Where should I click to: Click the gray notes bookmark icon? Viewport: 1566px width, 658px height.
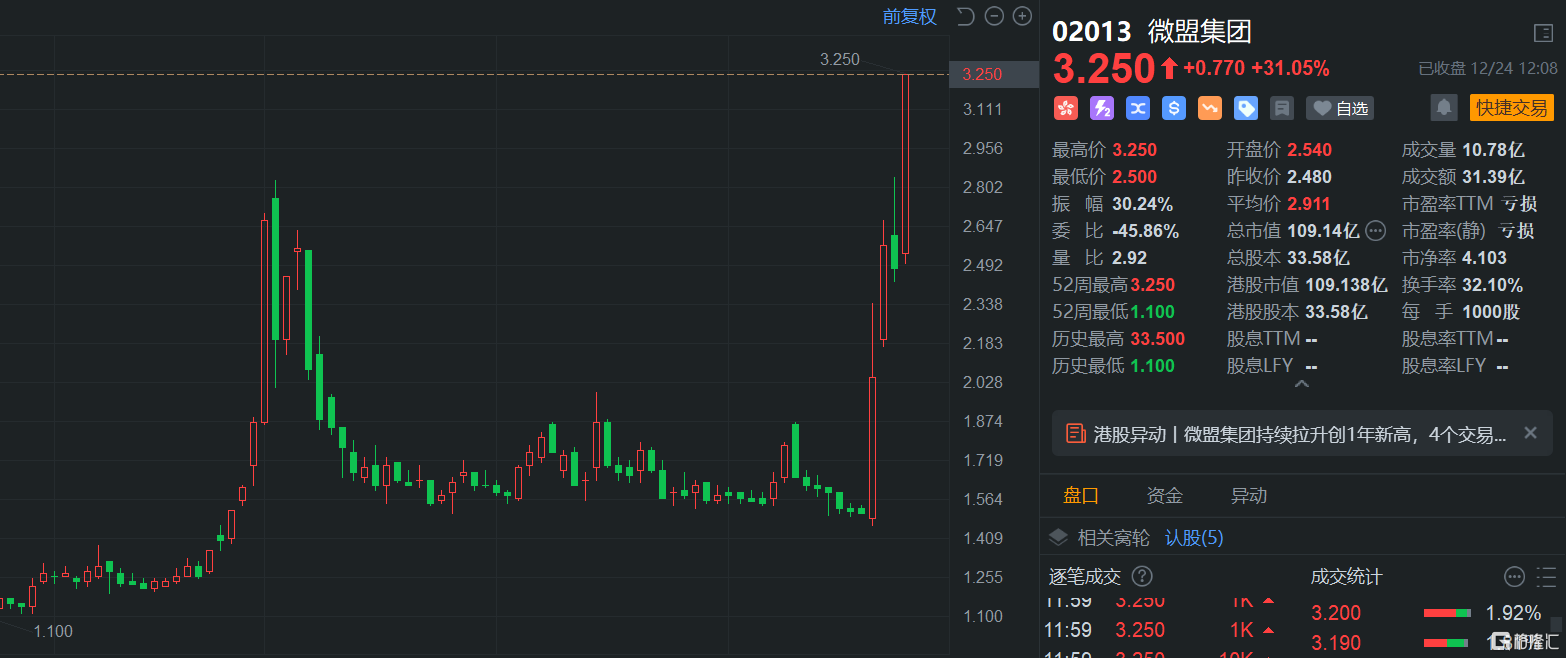coord(1281,108)
